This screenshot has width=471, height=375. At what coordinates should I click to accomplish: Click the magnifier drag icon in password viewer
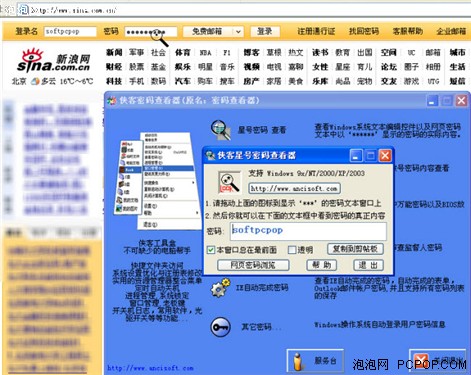coord(229,182)
